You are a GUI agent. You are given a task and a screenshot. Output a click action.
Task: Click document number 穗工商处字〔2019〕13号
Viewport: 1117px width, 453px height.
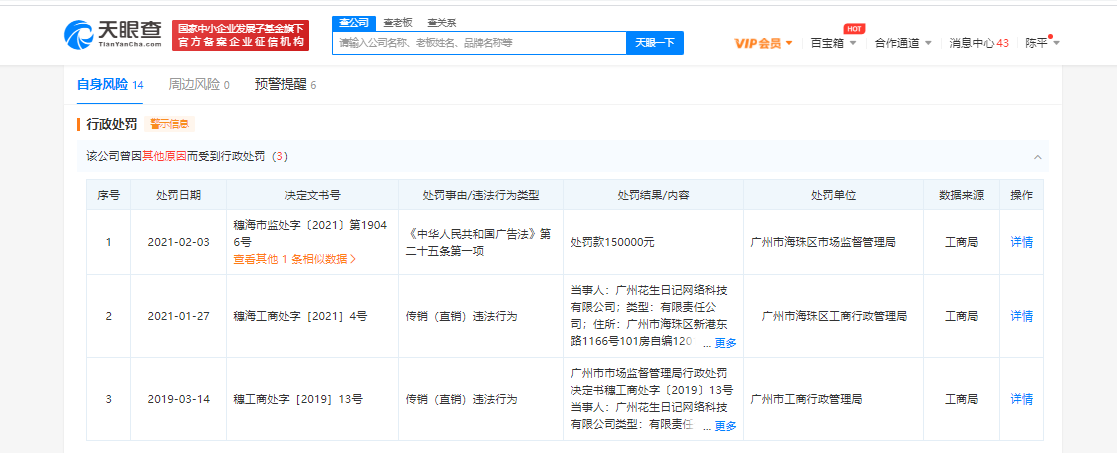coord(298,399)
